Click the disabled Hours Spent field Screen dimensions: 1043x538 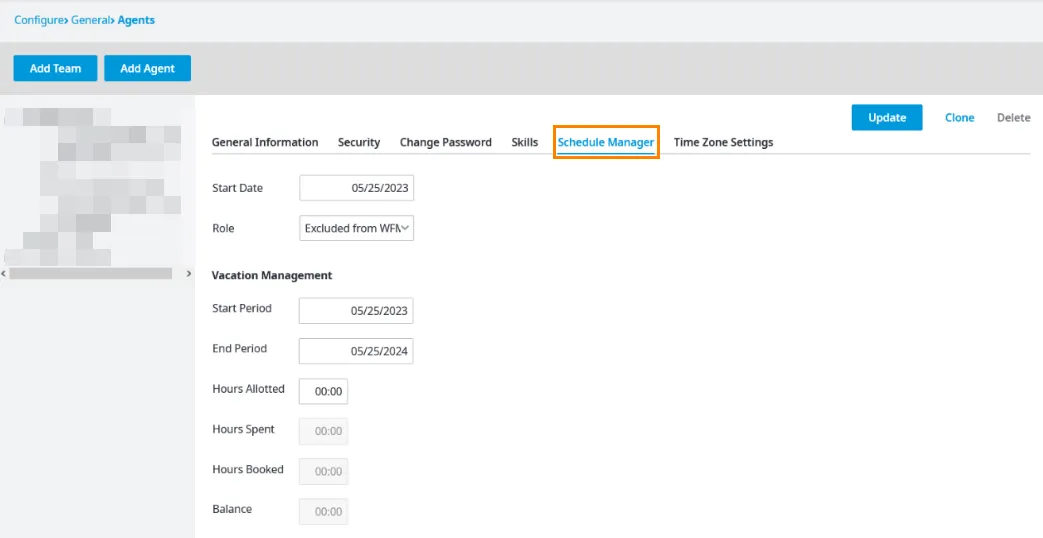(323, 432)
